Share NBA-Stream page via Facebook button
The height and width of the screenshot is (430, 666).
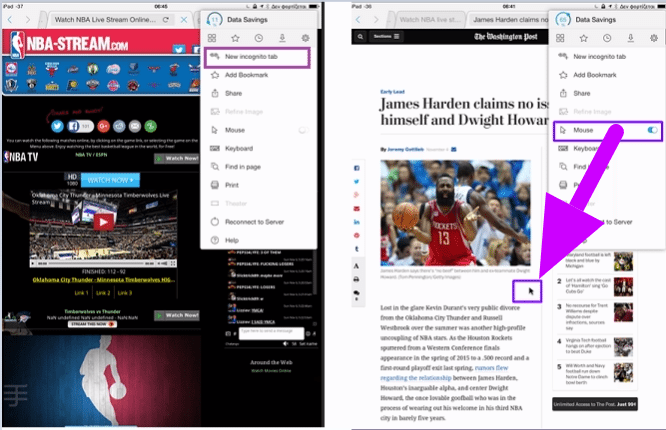tap(79, 126)
